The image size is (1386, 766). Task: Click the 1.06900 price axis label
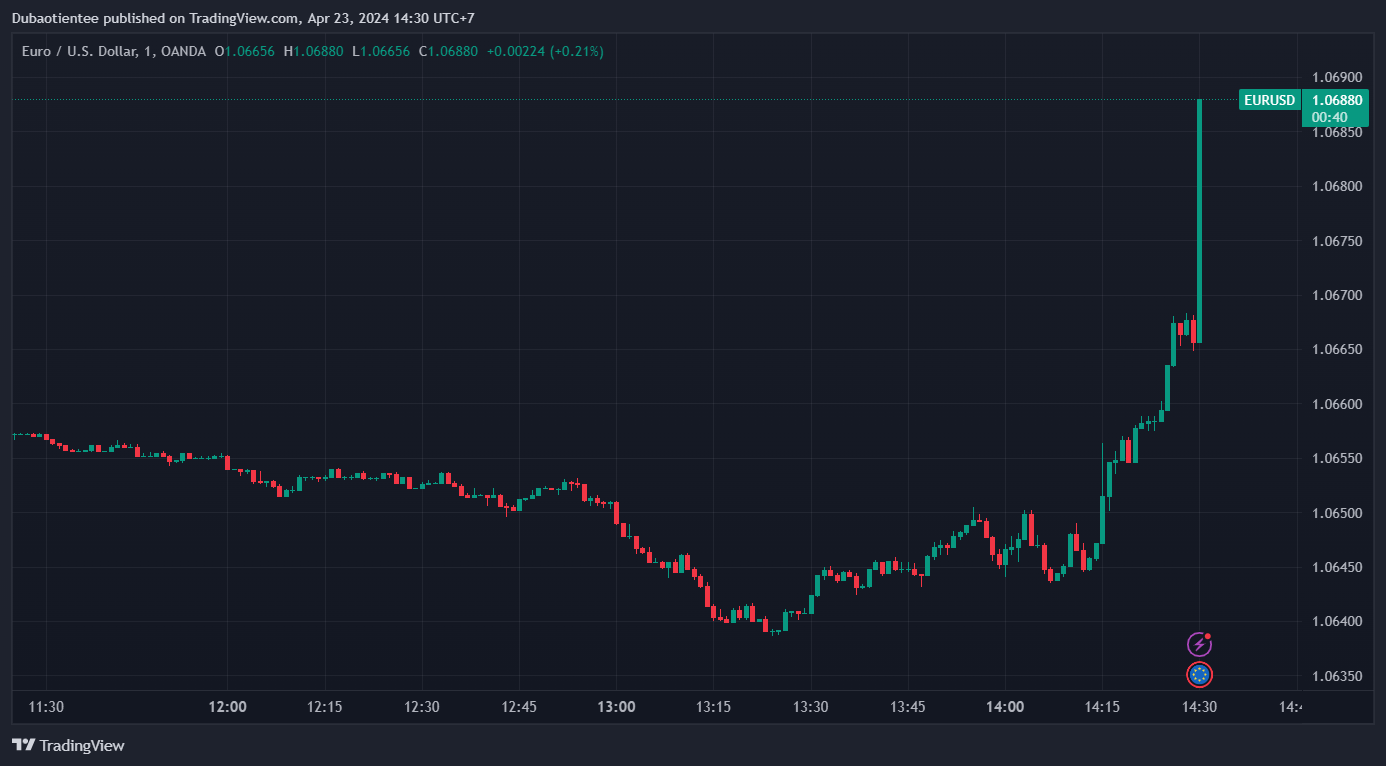click(x=1337, y=78)
